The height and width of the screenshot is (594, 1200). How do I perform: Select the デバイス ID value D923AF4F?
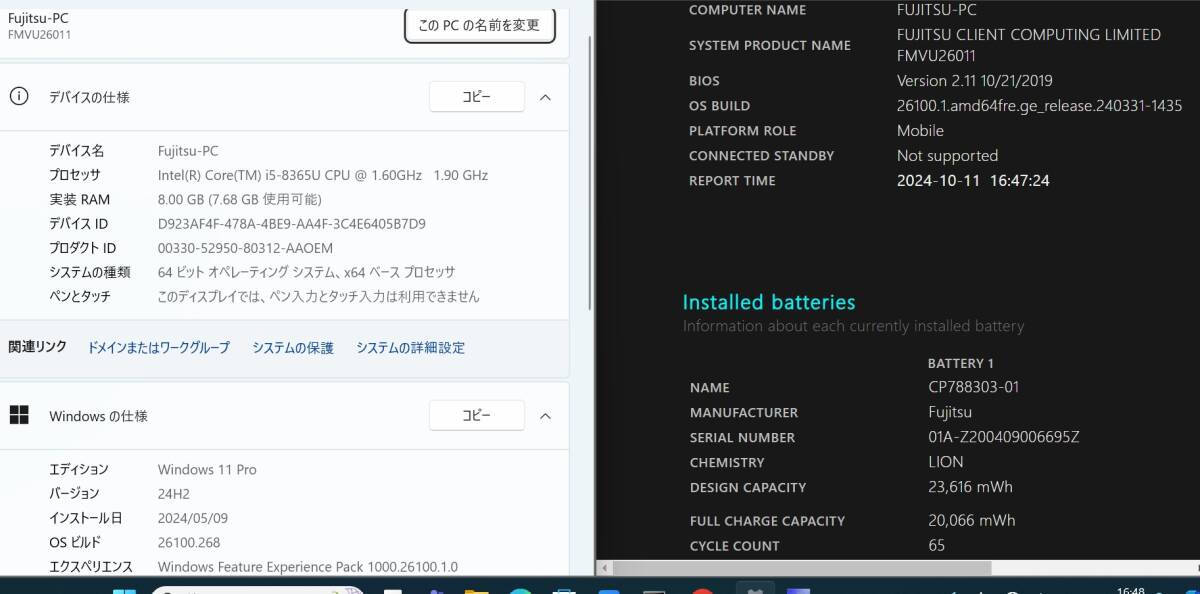click(292, 224)
